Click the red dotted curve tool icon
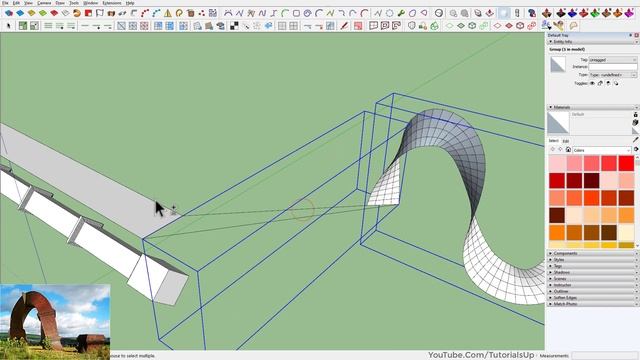The image size is (640, 360). 145,13
